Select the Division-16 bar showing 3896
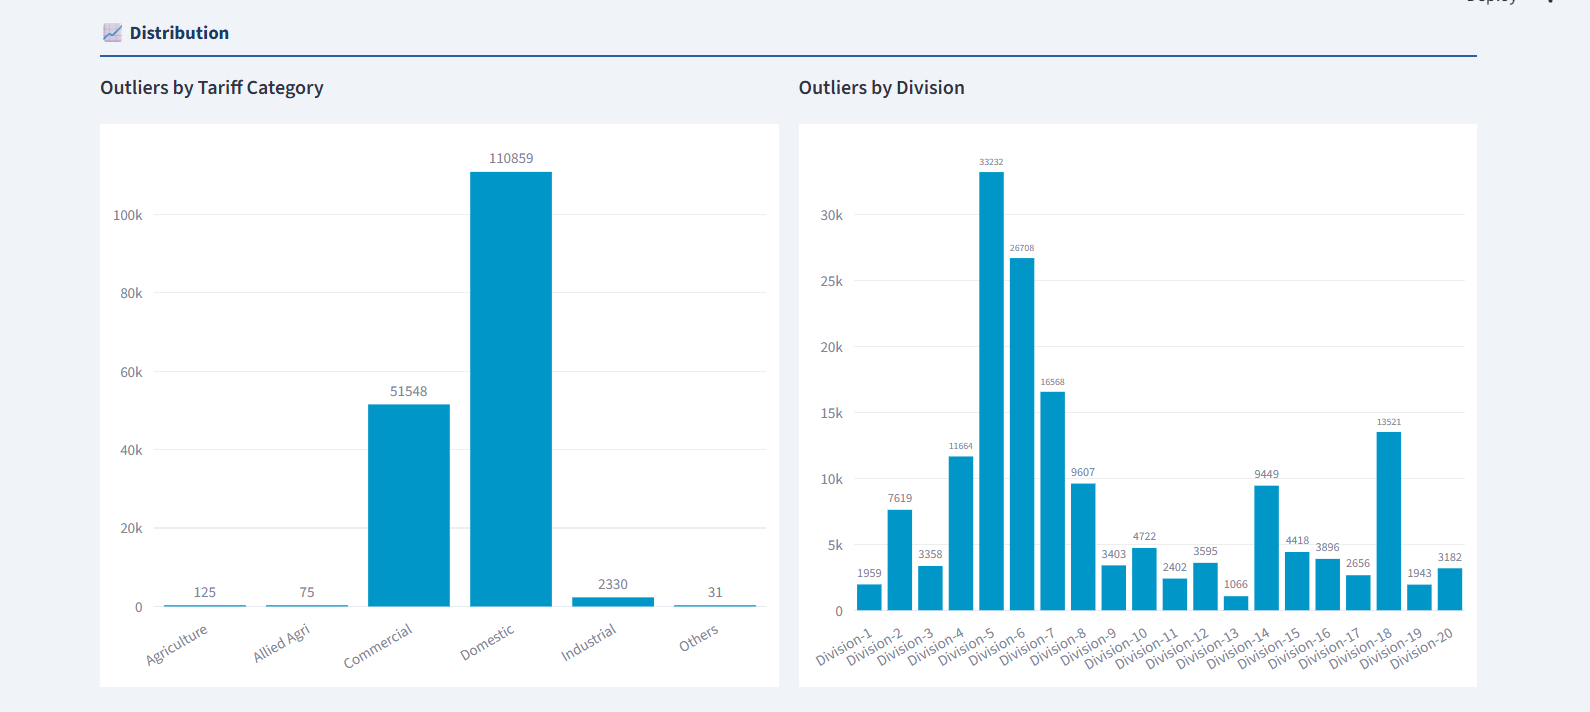The width and height of the screenshot is (1590, 712). click(x=1328, y=584)
